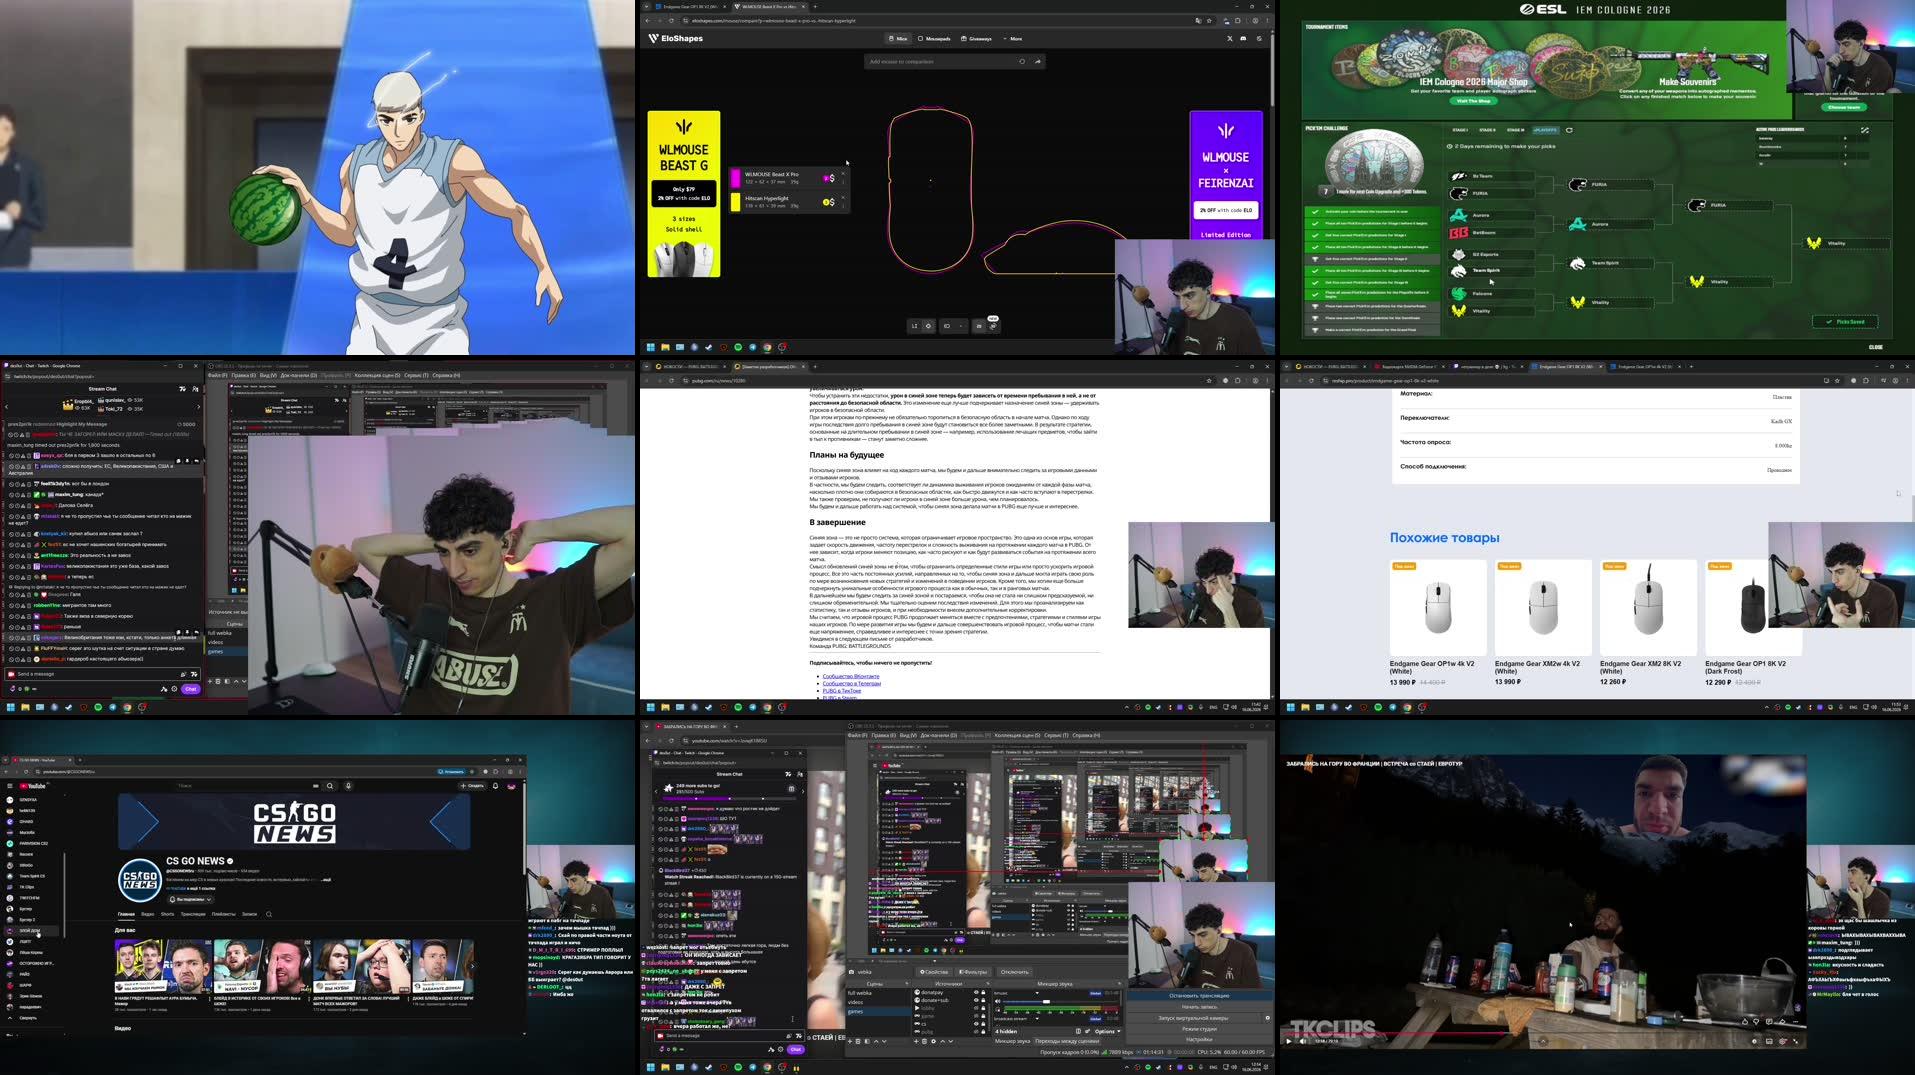Click 'Сообщество ВКонтакте' link on PUBG page
Image resolution: width=1915 pixels, height=1075 pixels.
851,676
